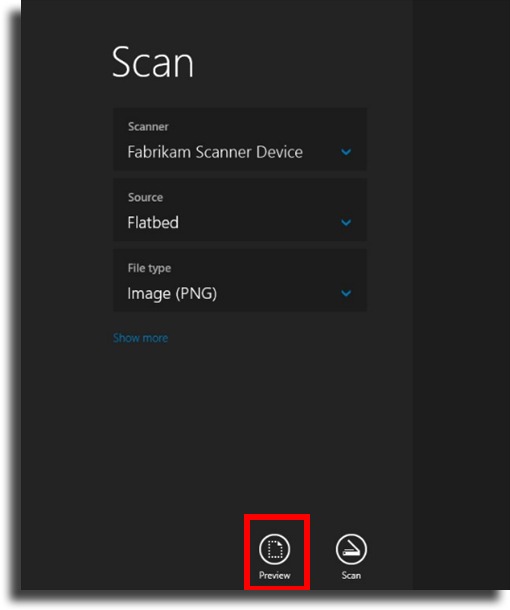The height and width of the screenshot is (610, 510).
Task: Click blank space right of Image (PNG)
Action: (x=278, y=293)
